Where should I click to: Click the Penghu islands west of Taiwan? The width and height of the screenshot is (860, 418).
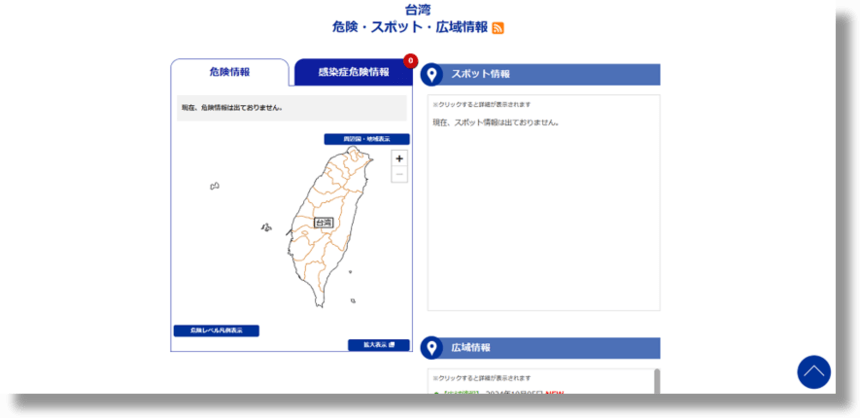pos(266,228)
